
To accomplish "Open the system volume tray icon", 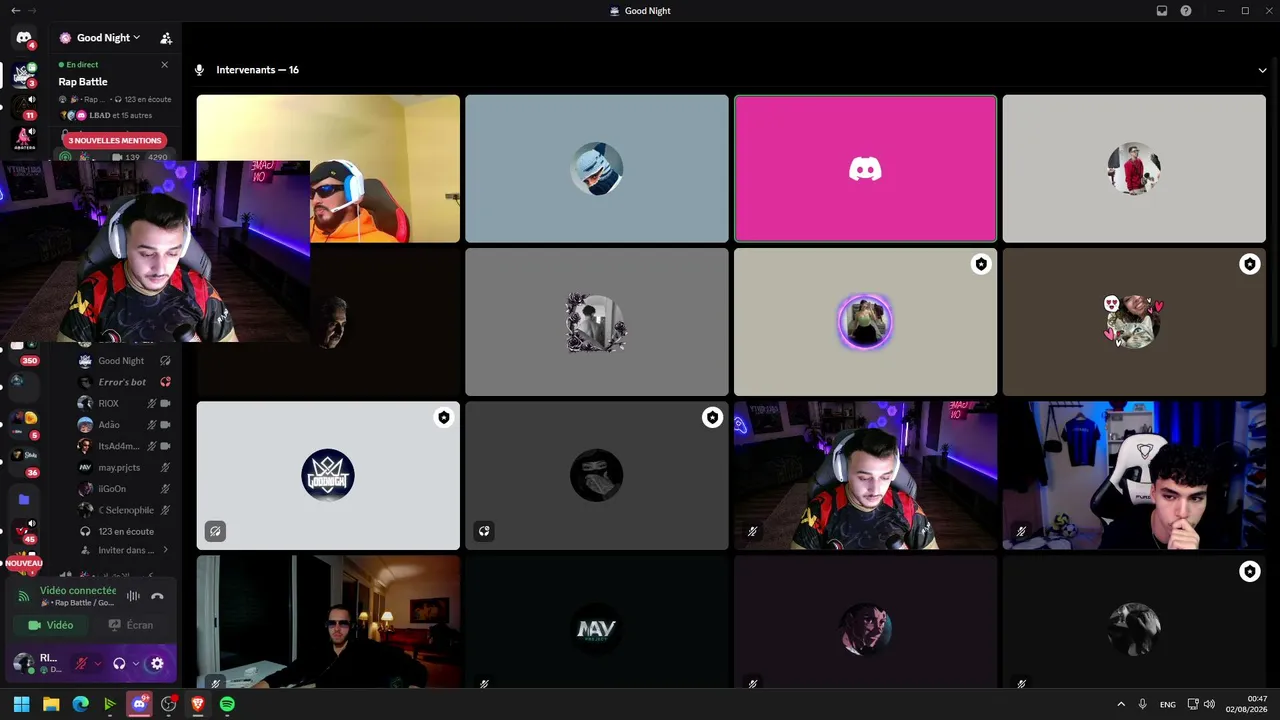I will (1209, 704).
